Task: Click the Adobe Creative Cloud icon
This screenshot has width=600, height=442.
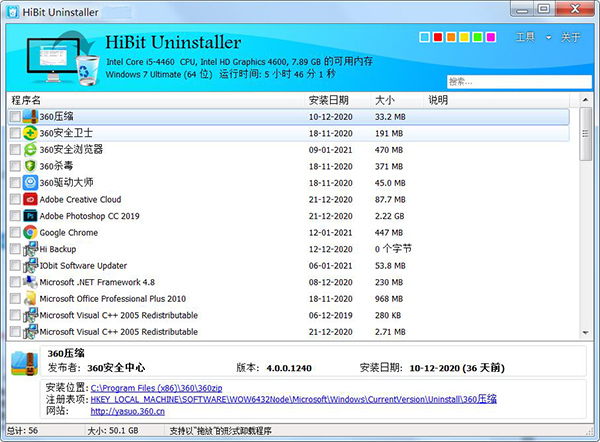Action: click(x=30, y=199)
